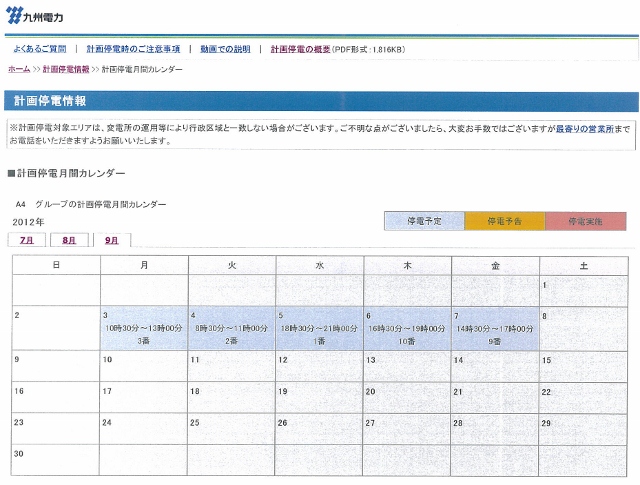640x485 pixels.
Task: Click the Wednesday 5th 18時30分 outage cell
Action: (319, 328)
